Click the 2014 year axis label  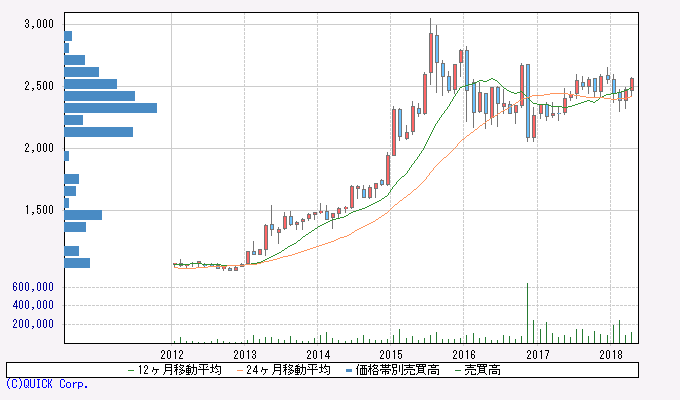pyautogui.click(x=318, y=354)
